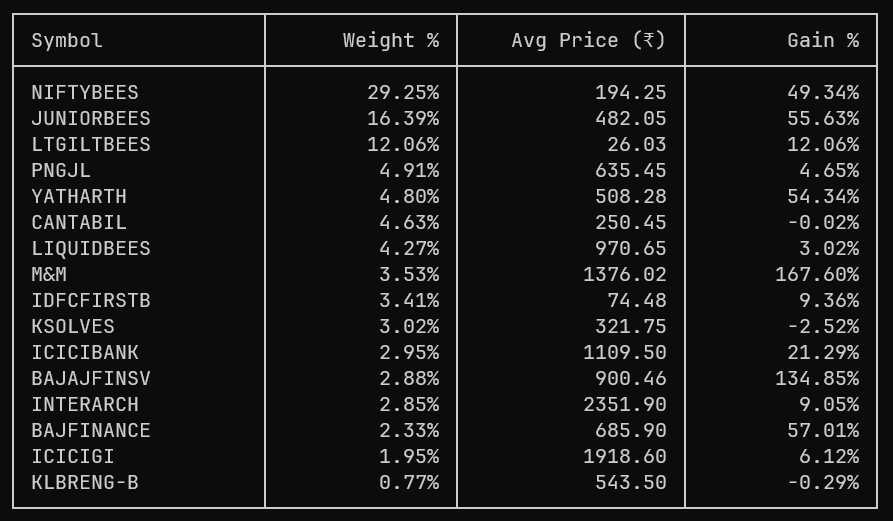The width and height of the screenshot is (893, 521).
Task: Select the INTERARCH symbol
Action: (x=85, y=405)
